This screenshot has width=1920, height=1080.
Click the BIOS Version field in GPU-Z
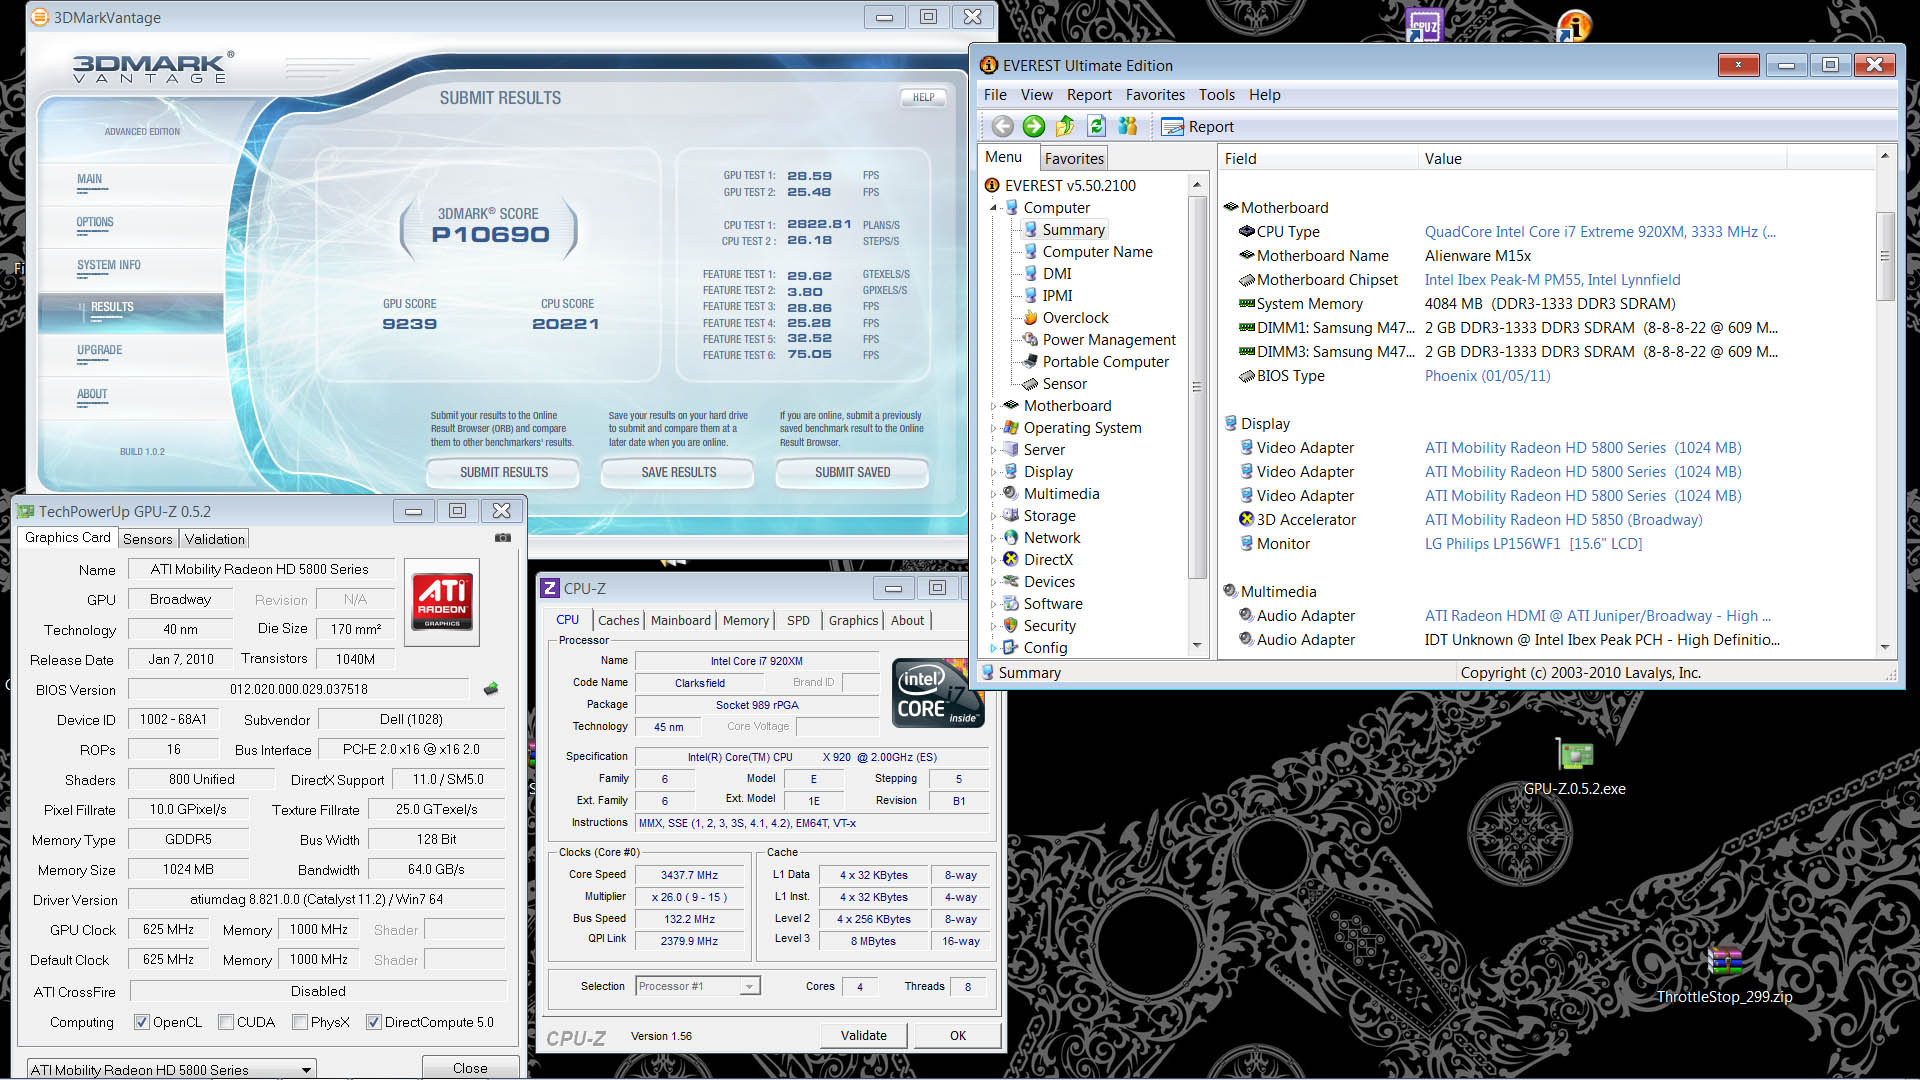(x=298, y=689)
